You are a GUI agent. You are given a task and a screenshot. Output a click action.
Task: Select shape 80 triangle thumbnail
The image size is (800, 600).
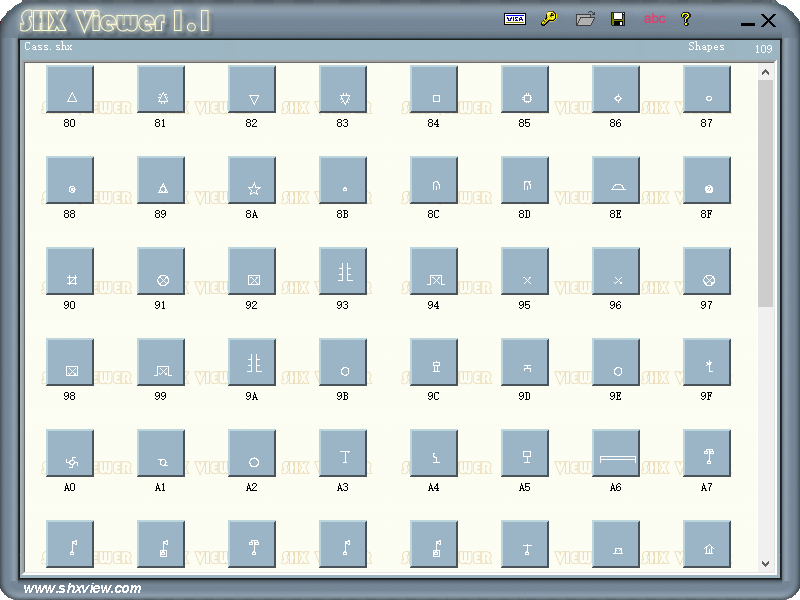tap(70, 90)
